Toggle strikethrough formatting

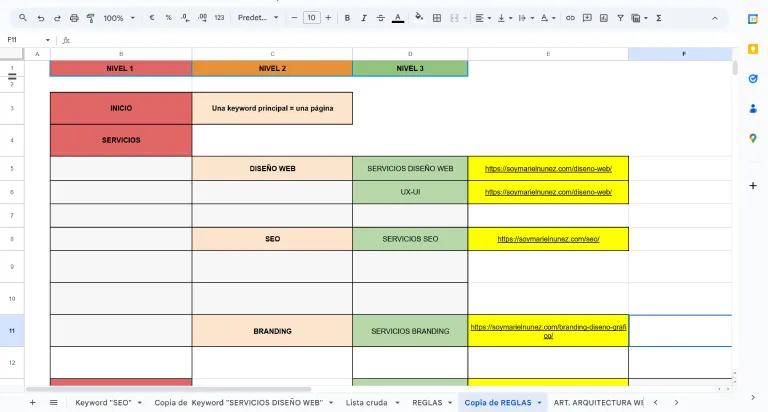[x=381, y=18]
